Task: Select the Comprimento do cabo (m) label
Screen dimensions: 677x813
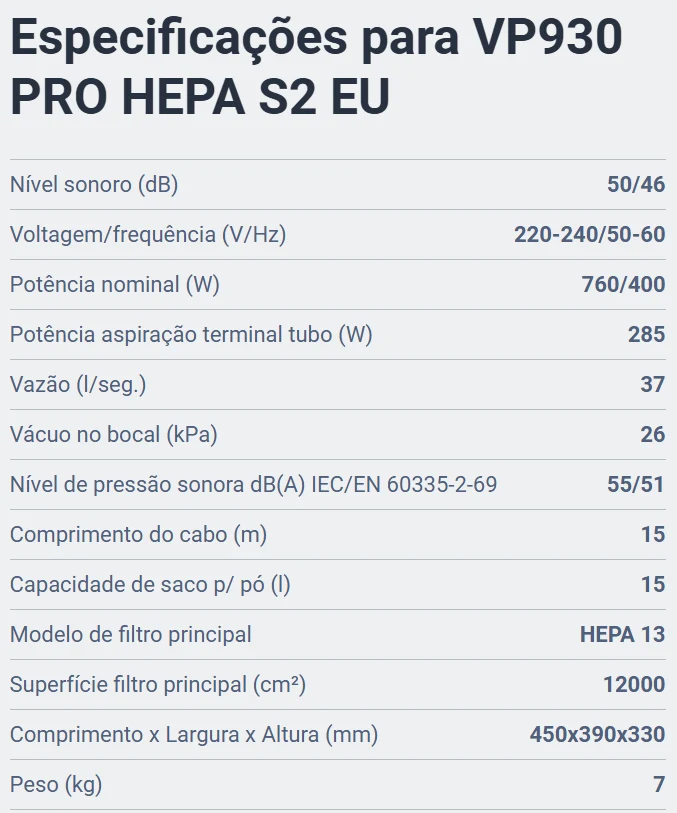Action: (x=138, y=535)
